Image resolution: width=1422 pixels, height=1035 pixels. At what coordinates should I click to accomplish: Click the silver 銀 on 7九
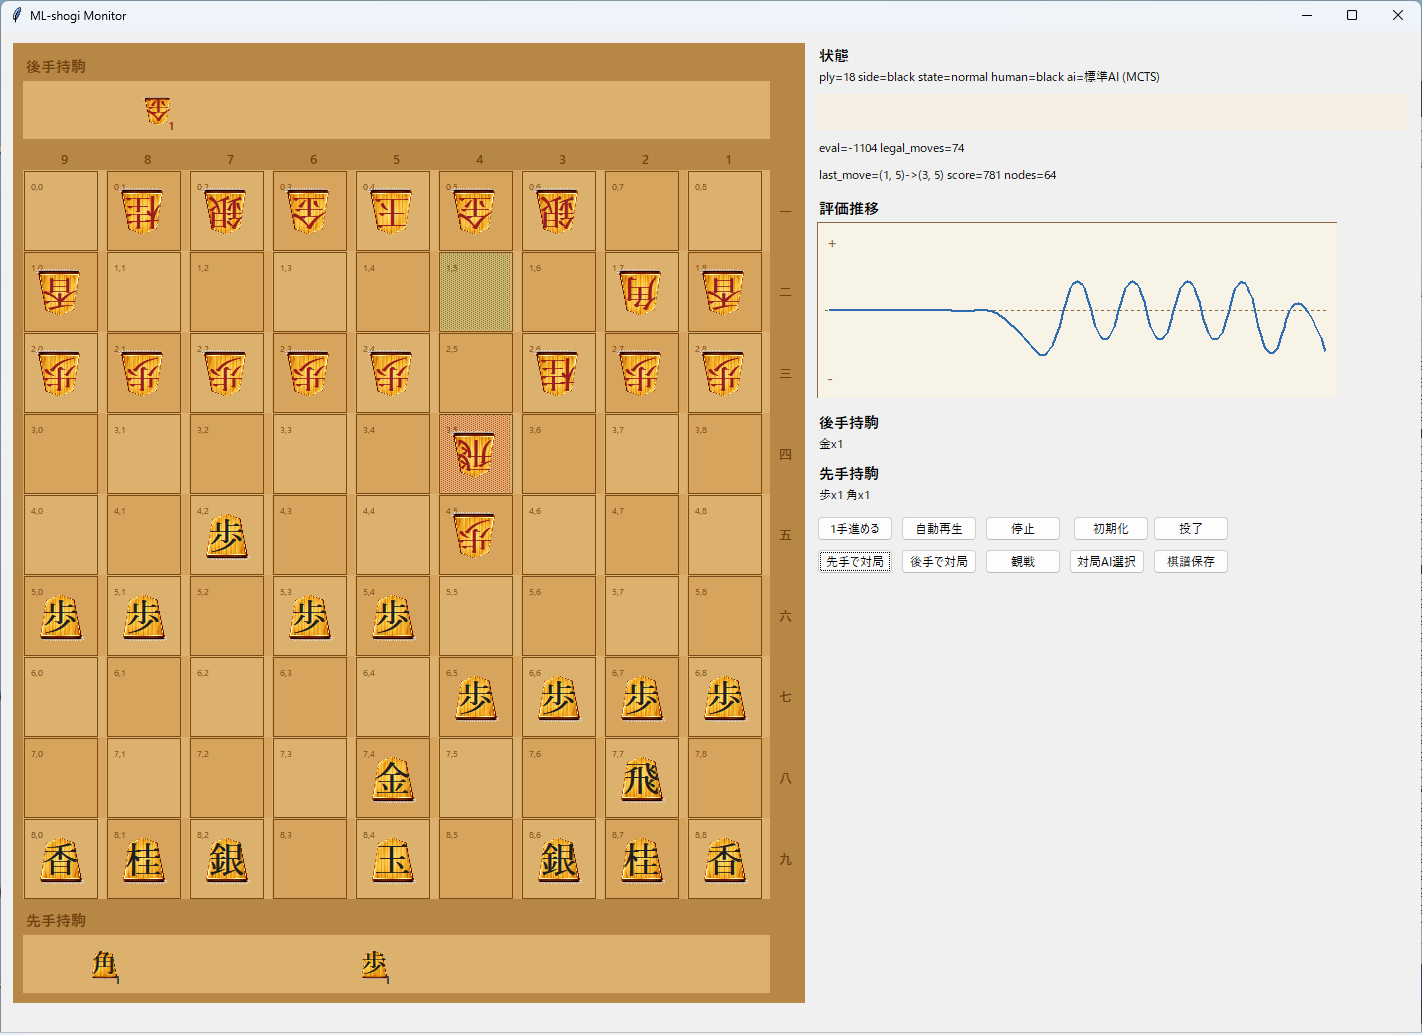[227, 858]
